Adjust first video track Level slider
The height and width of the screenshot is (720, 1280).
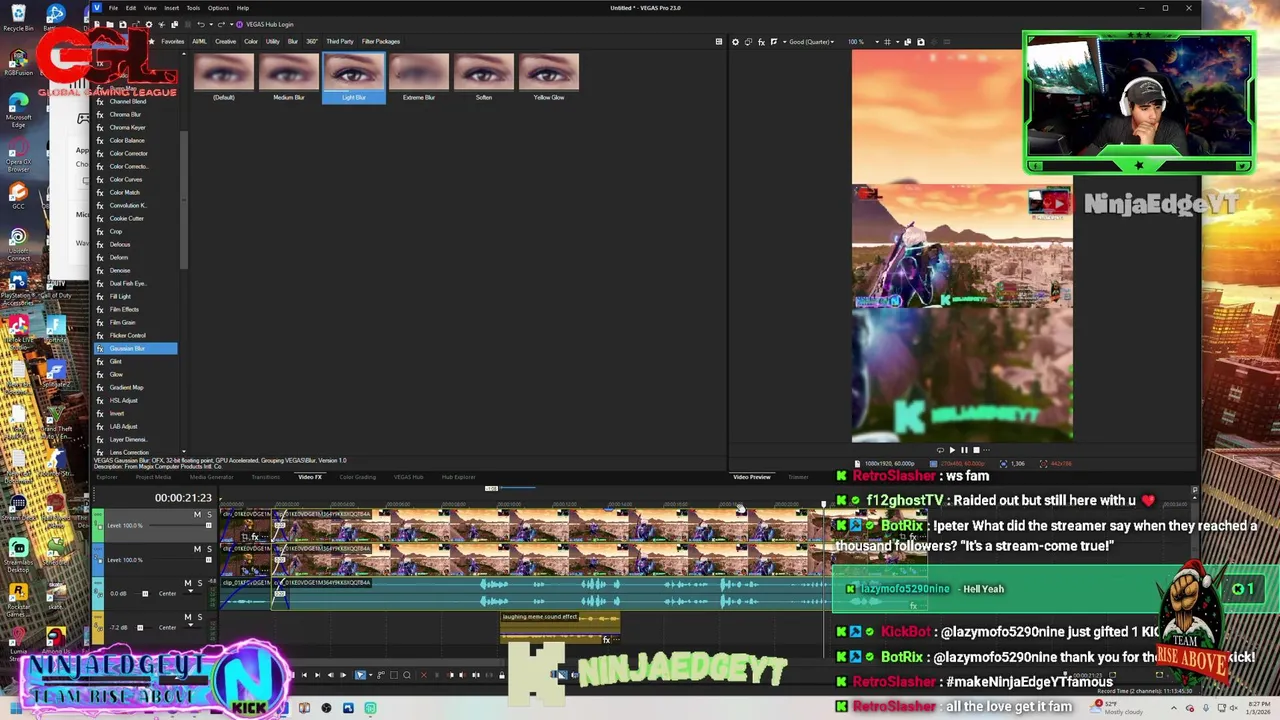[208, 525]
